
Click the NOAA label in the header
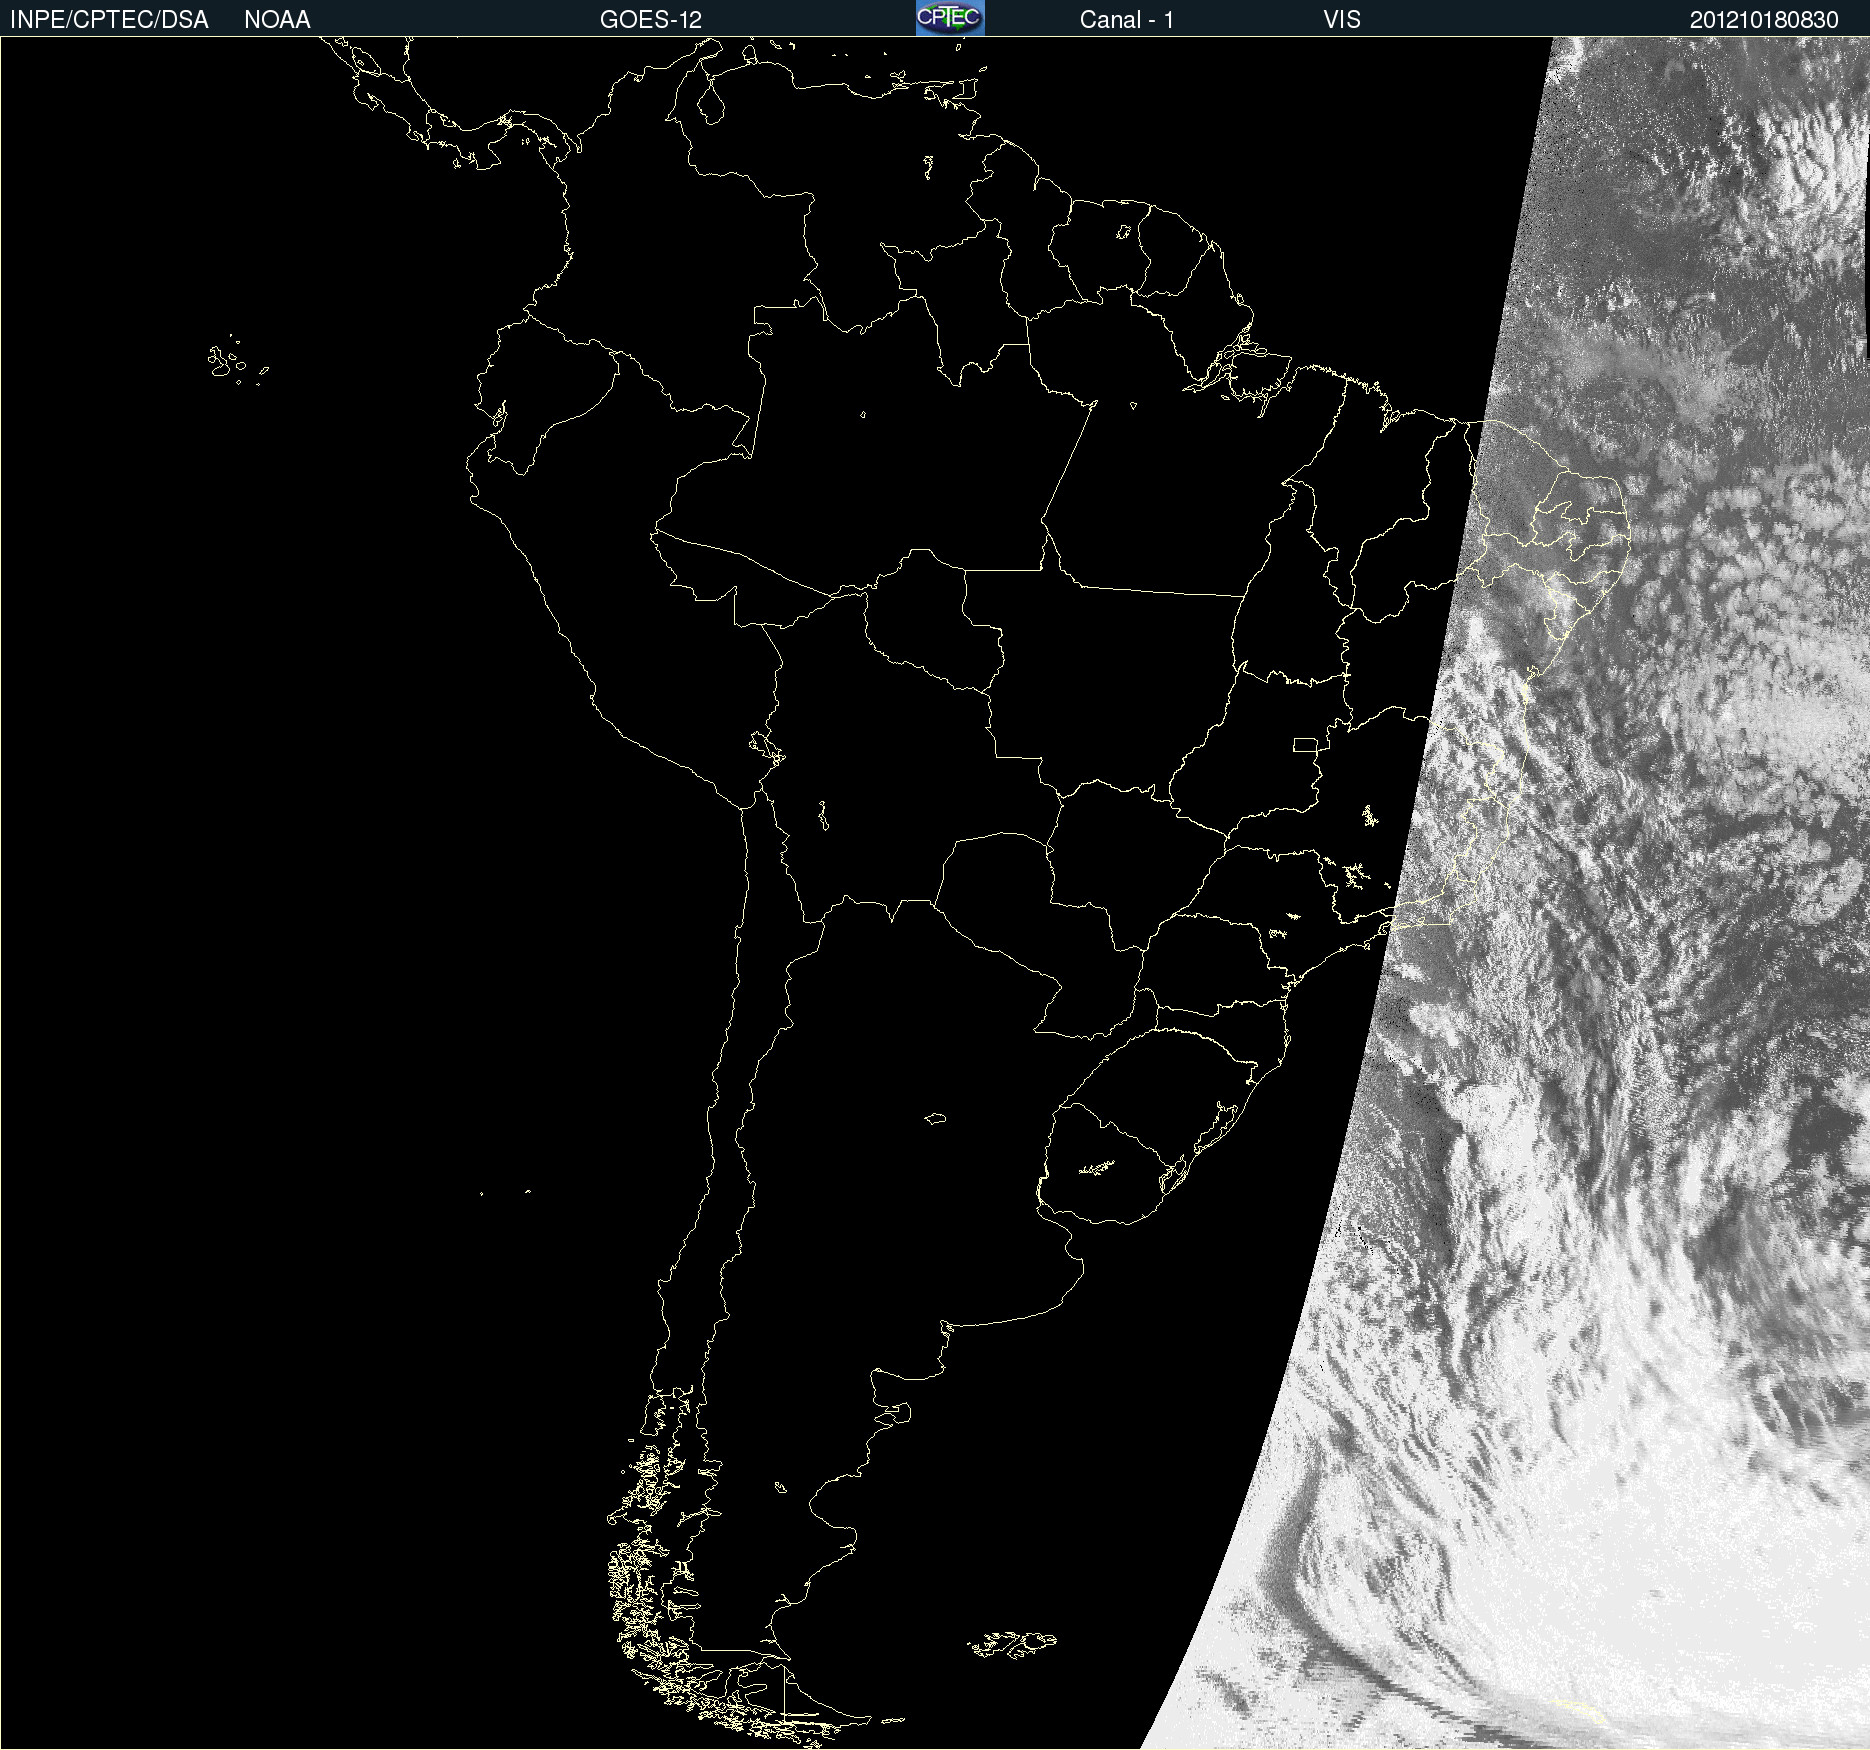point(277,20)
